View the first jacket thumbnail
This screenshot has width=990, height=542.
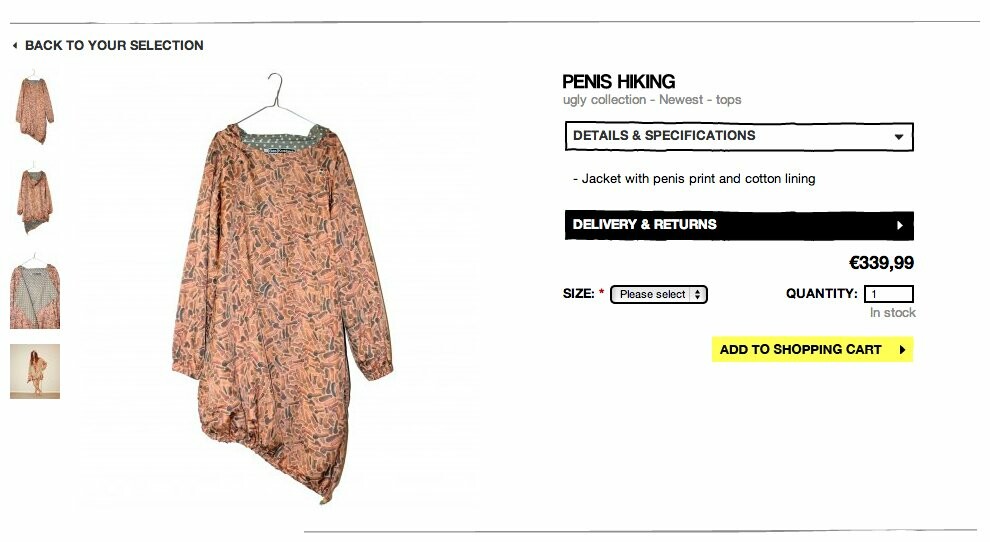pos(35,109)
